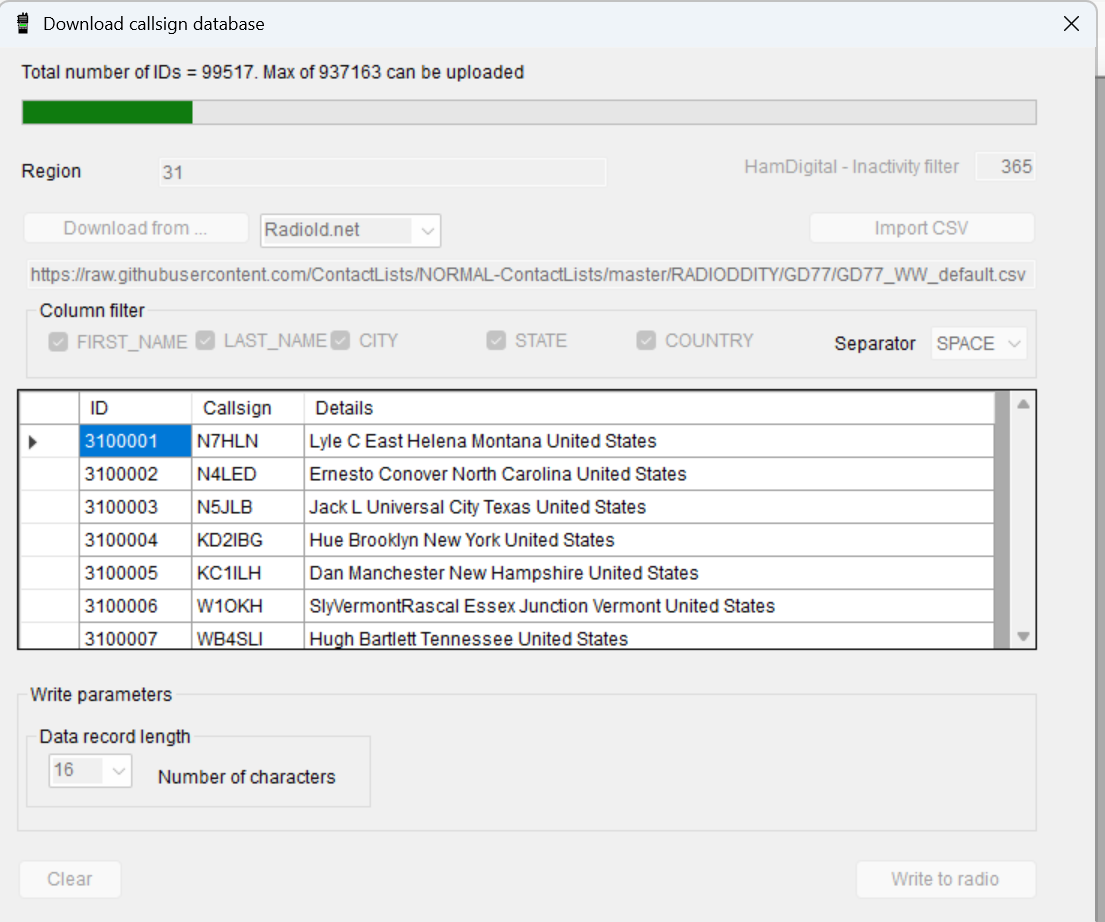Screen dimensions: 1105x922
Task: Close the Download callsign database window
Action: pyautogui.click(x=1071, y=24)
